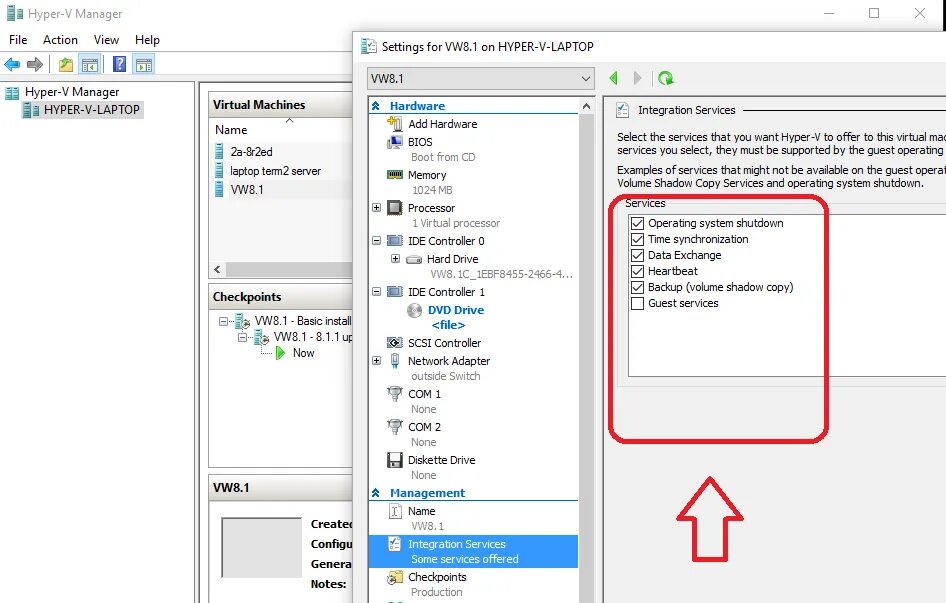Click the green refresh icon in Settings

coord(665,78)
